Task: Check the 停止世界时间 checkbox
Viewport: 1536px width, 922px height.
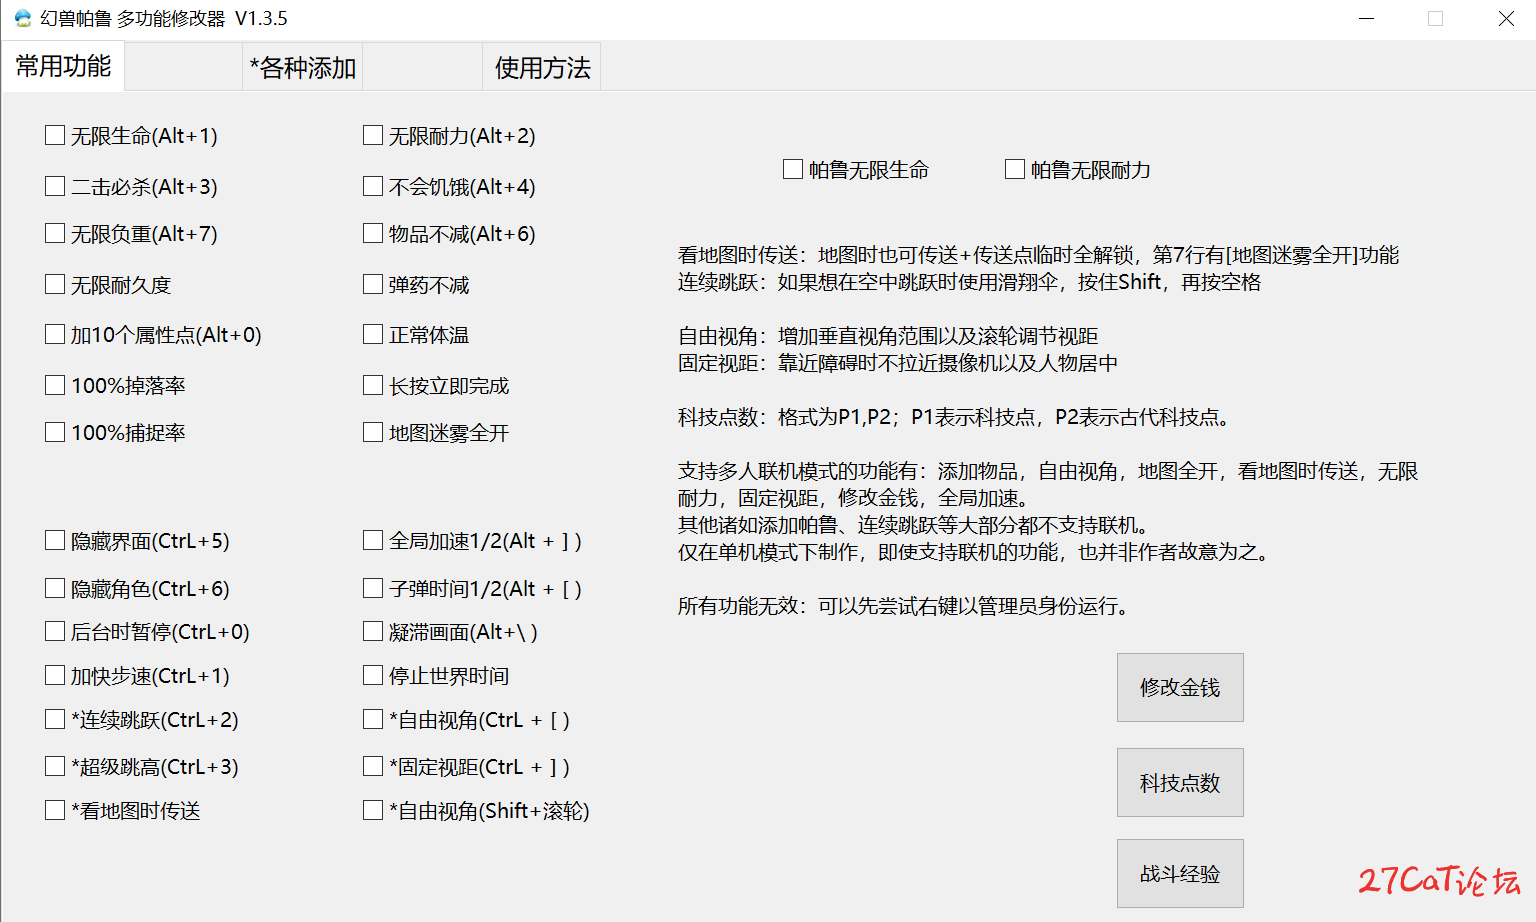Action: [373, 675]
